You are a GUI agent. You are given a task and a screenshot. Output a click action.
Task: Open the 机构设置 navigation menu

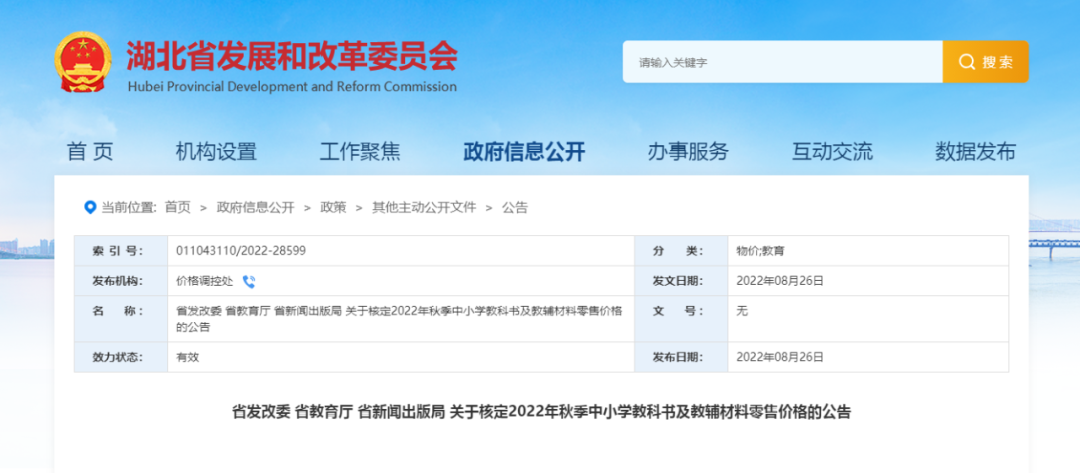tap(216, 152)
